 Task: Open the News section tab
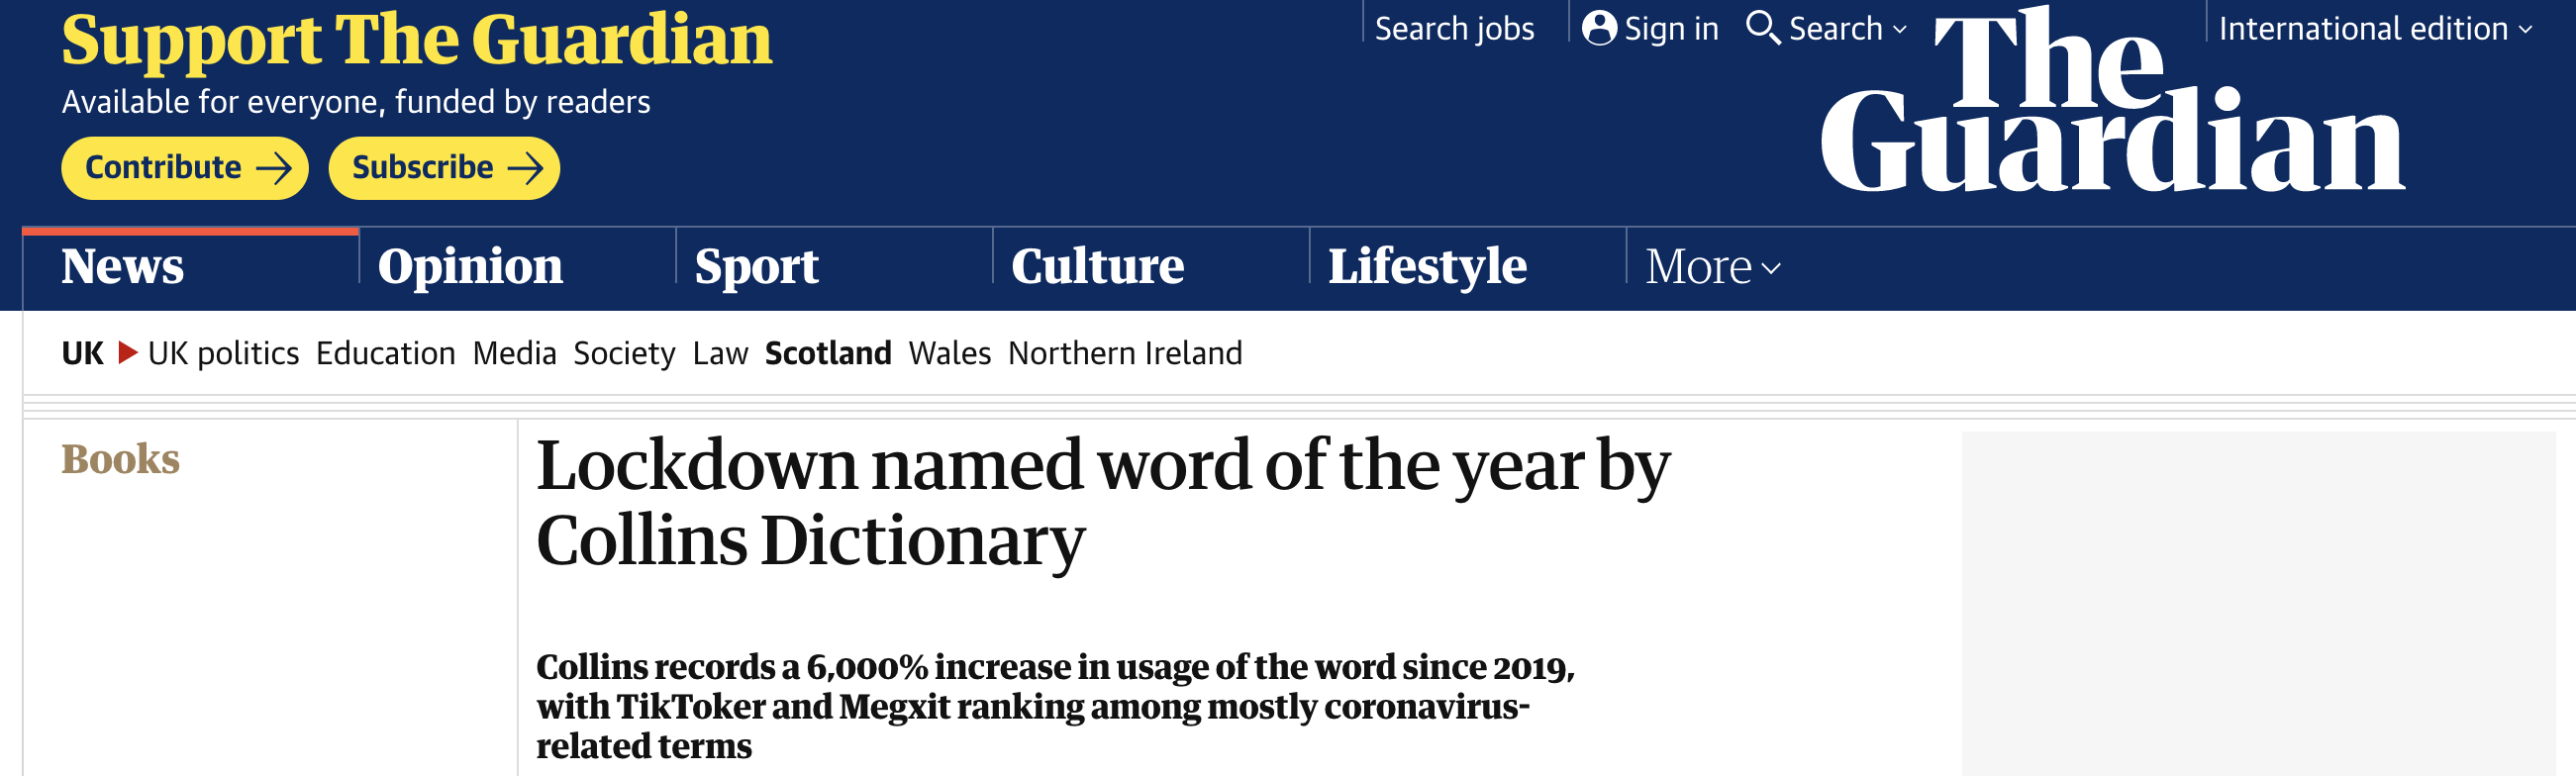(123, 267)
